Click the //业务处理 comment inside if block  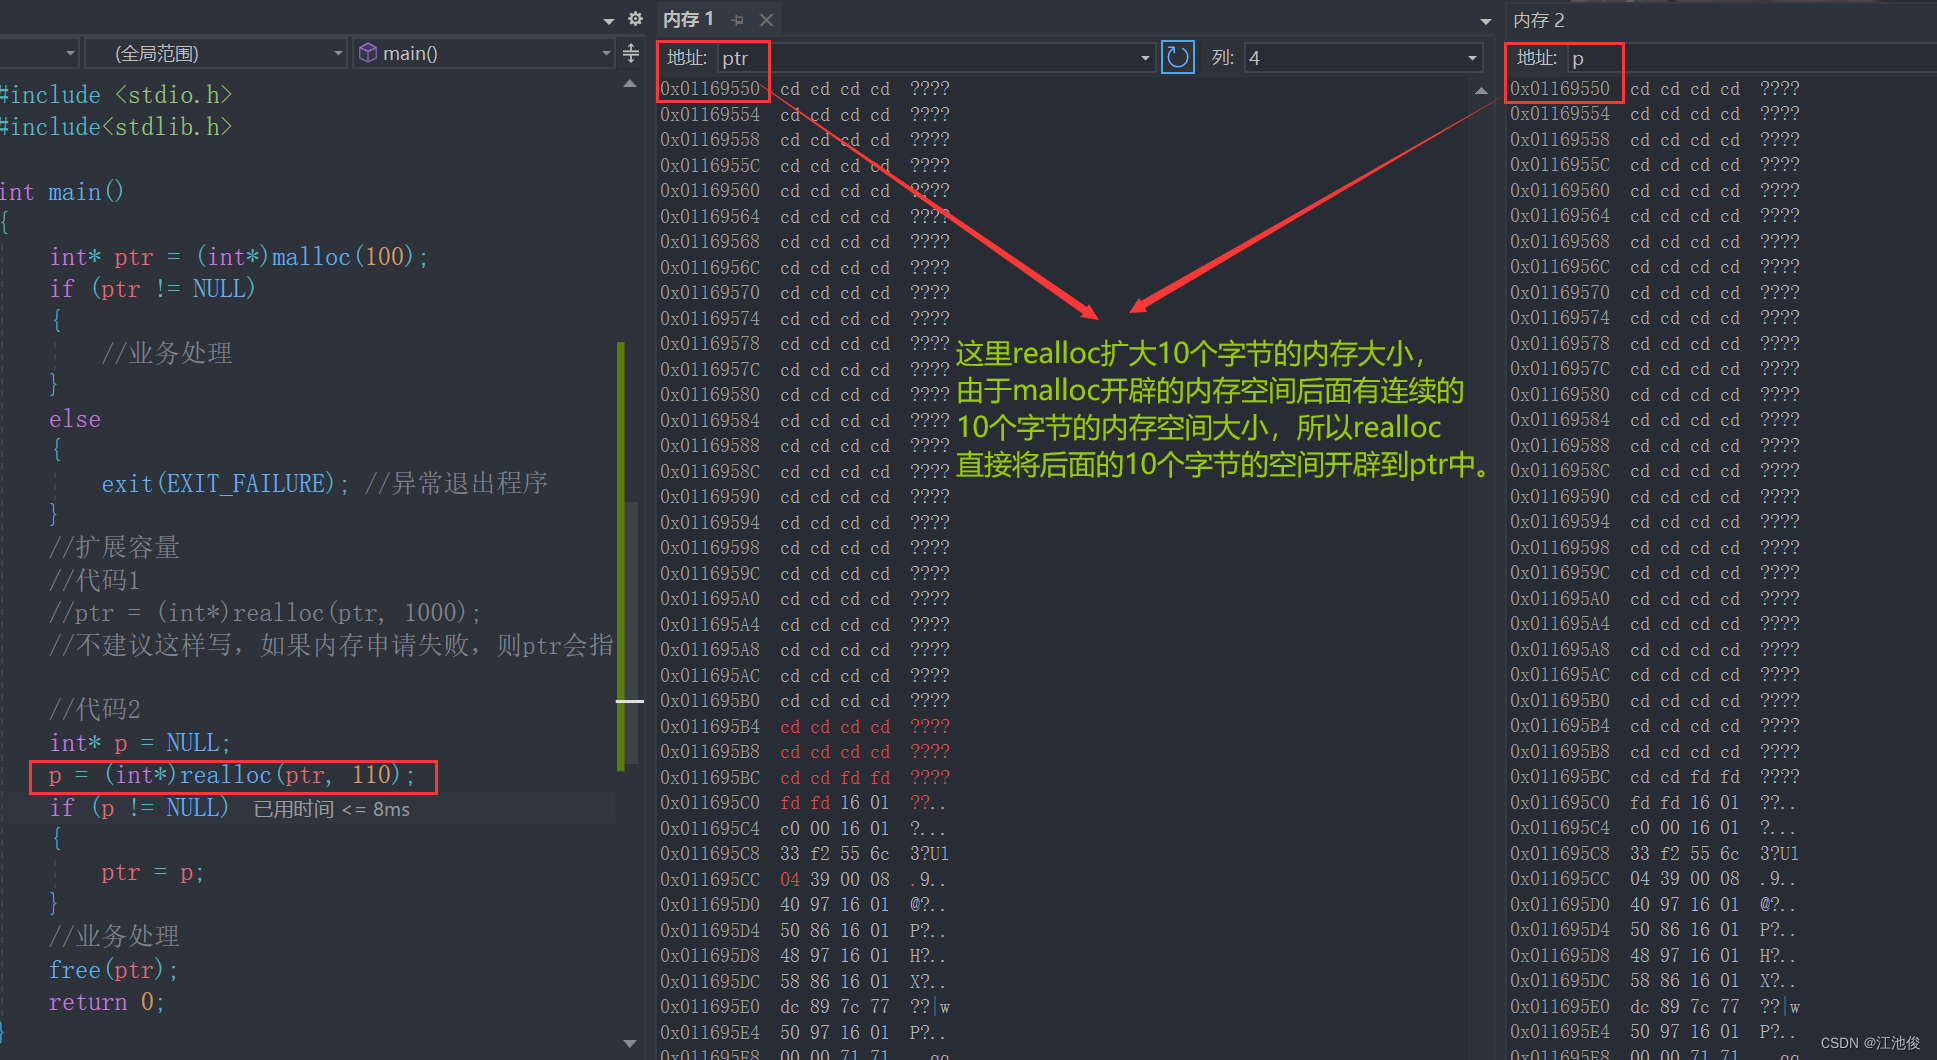pos(166,353)
